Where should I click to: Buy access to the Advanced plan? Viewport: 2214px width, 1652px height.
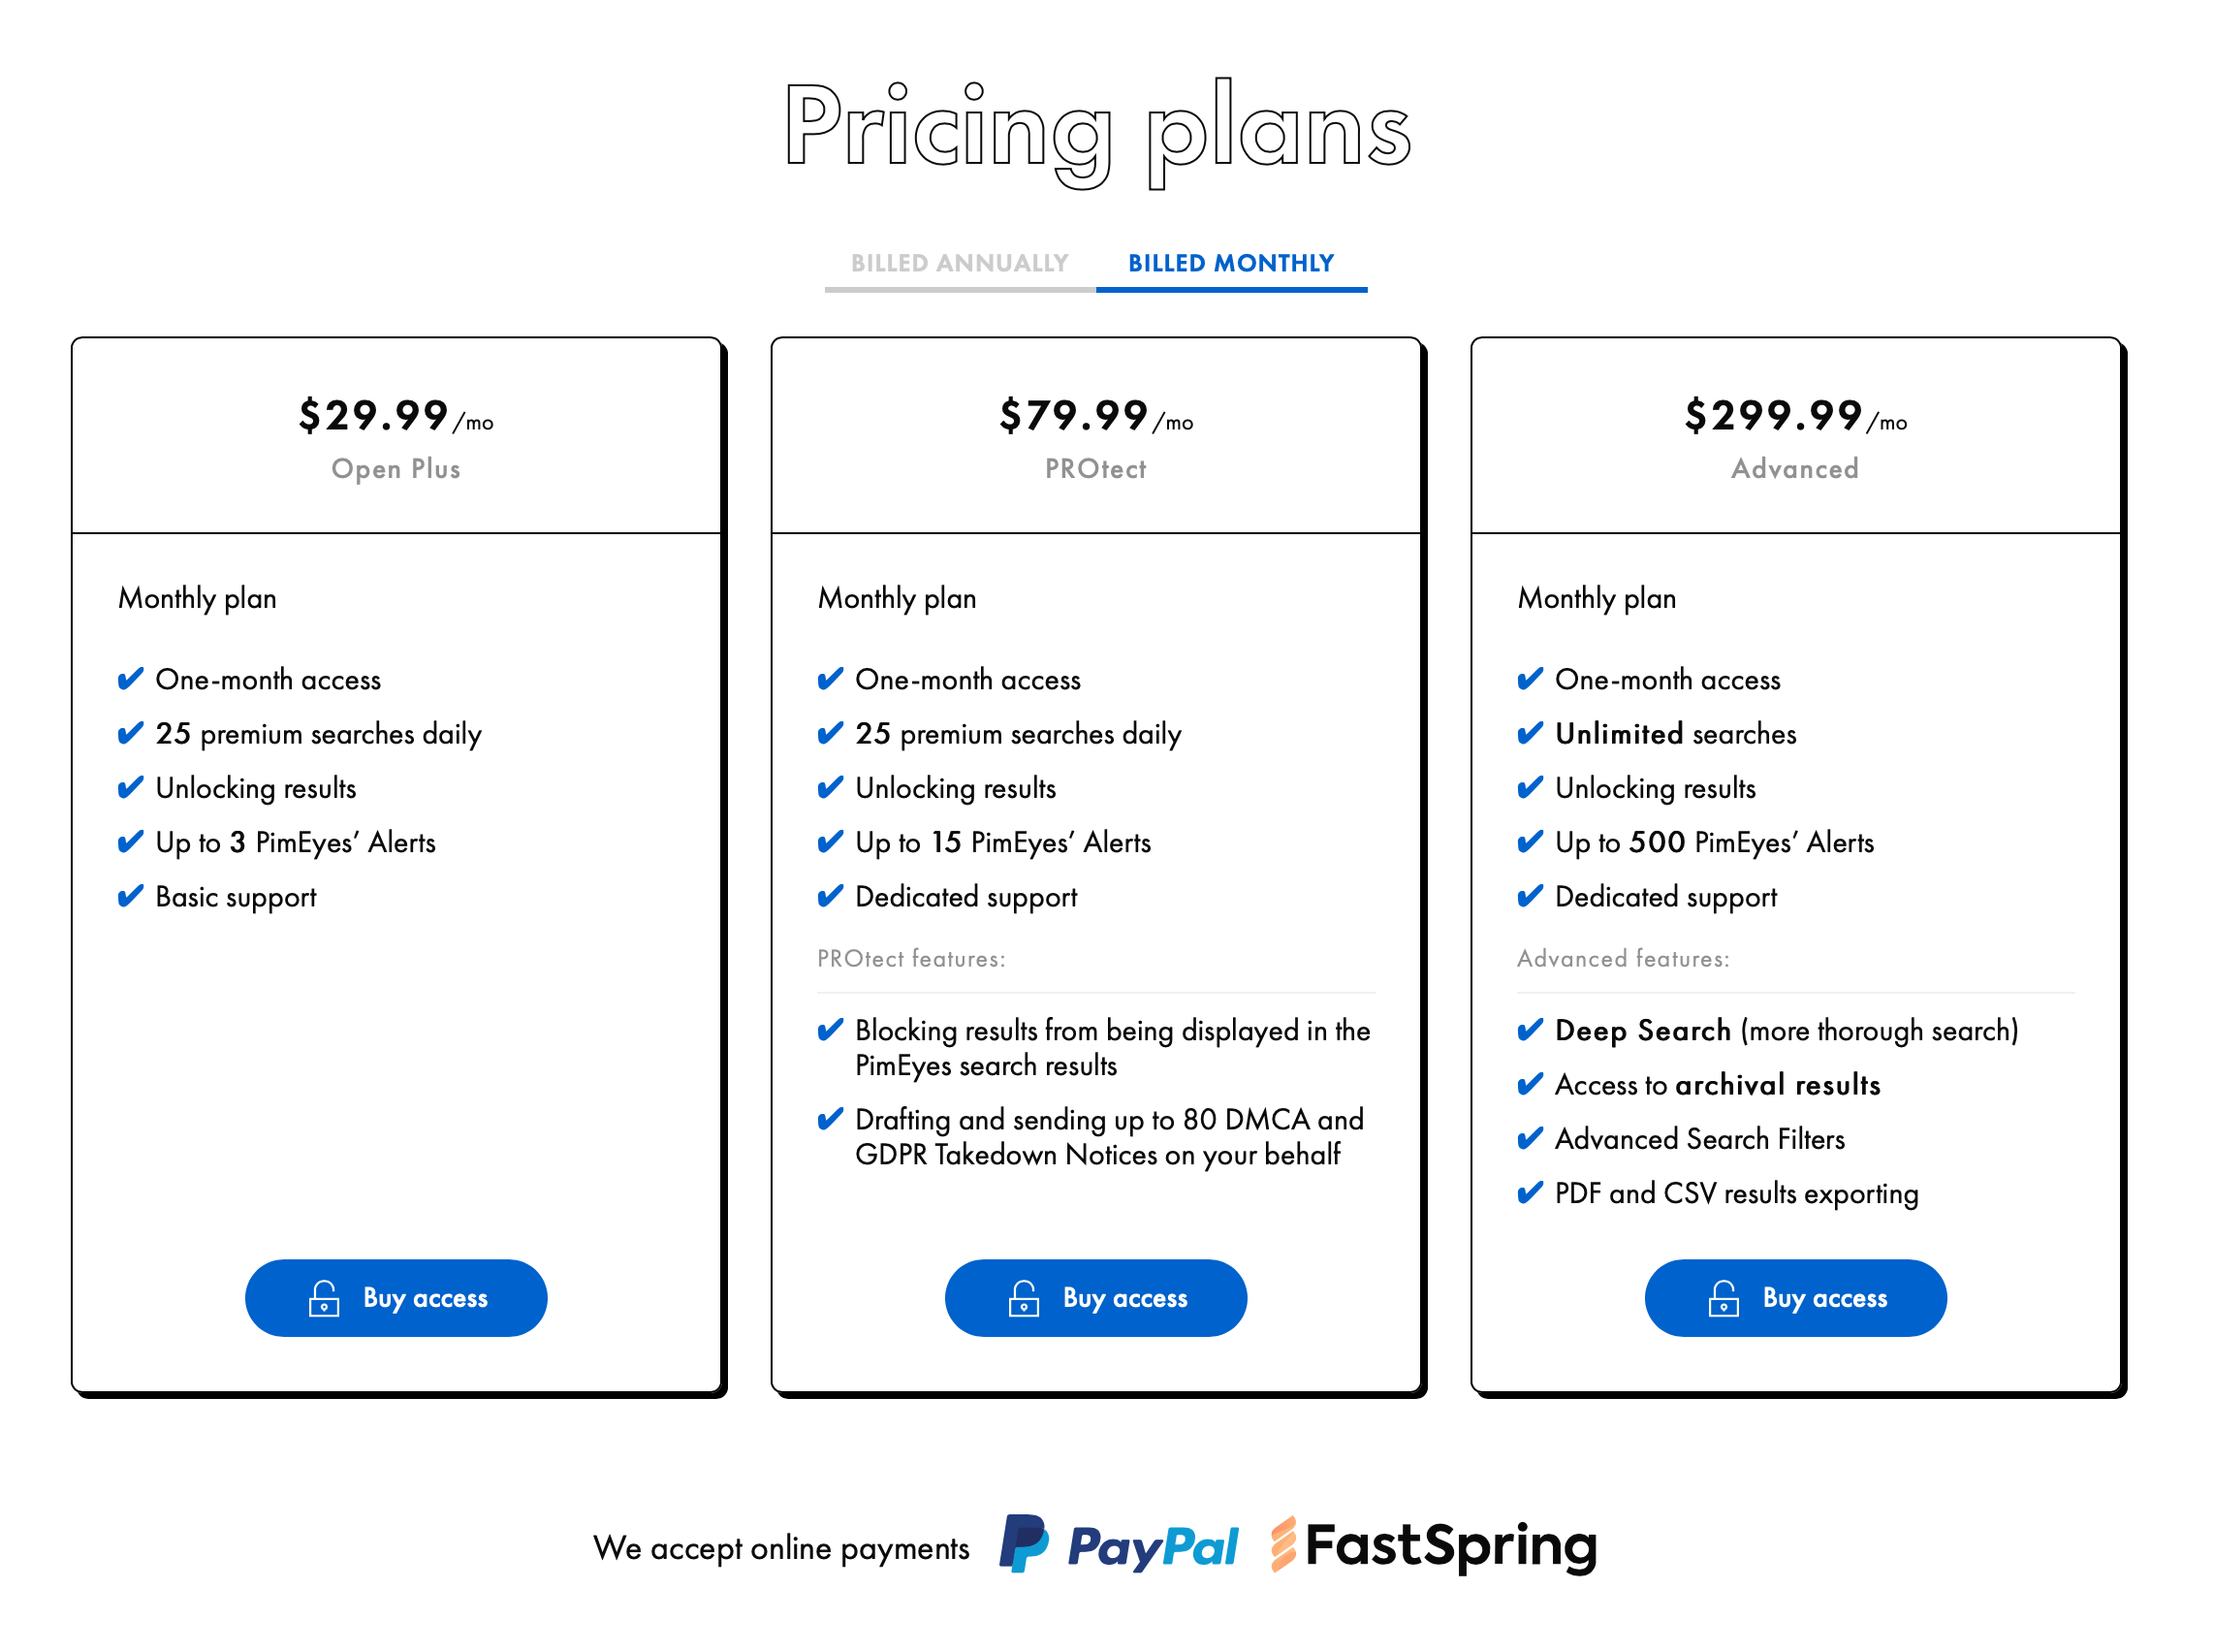pyautogui.click(x=1796, y=1298)
